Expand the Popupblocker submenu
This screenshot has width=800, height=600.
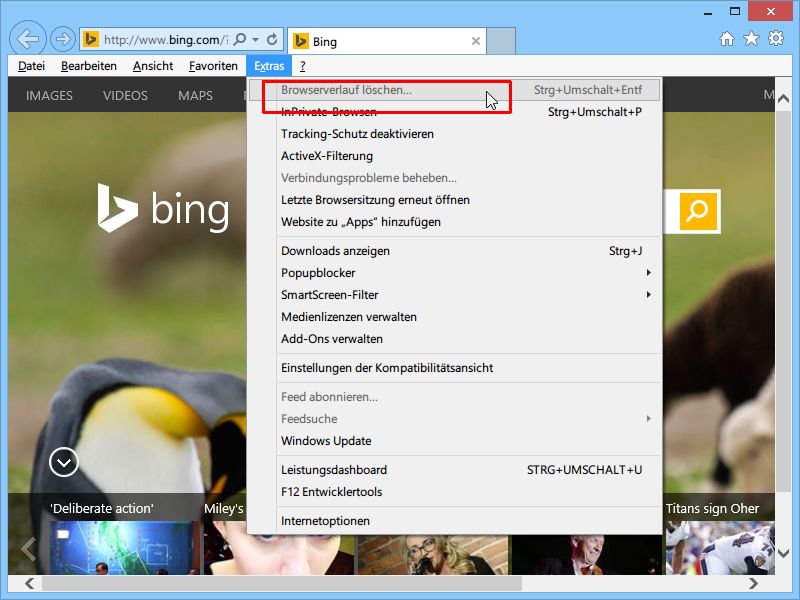point(454,272)
